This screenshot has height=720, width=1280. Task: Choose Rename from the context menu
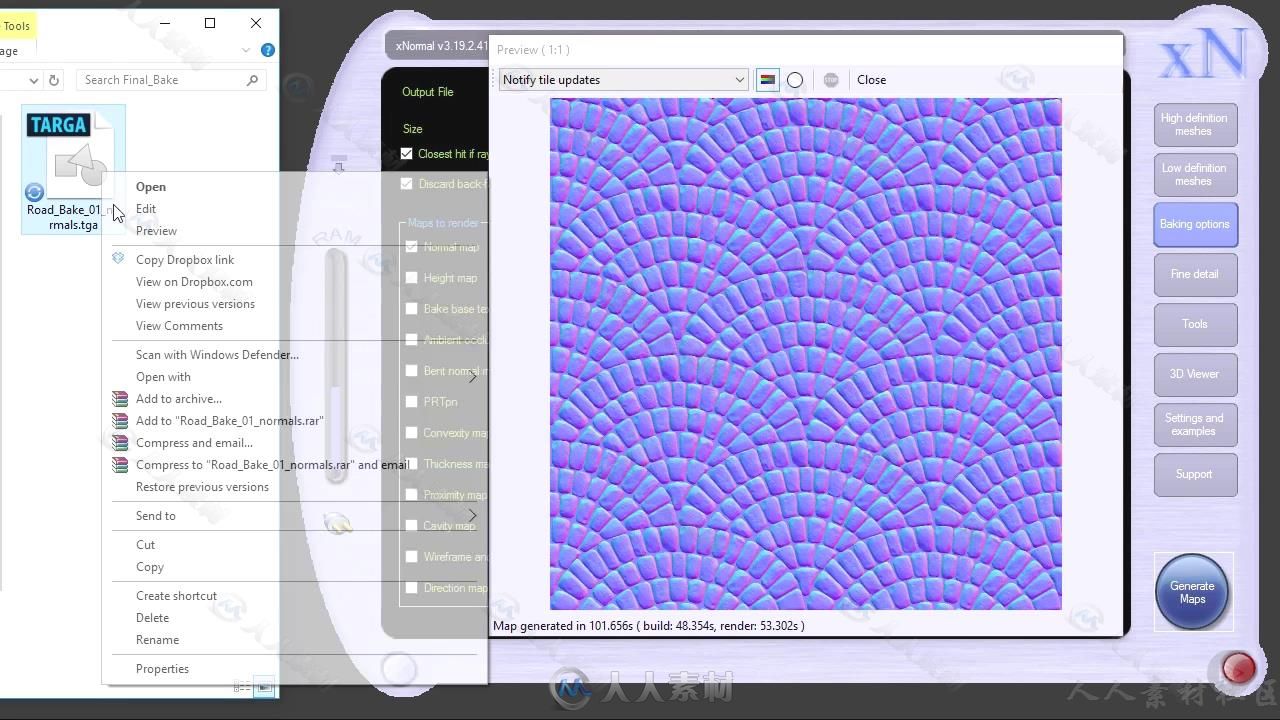tap(157, 640)
